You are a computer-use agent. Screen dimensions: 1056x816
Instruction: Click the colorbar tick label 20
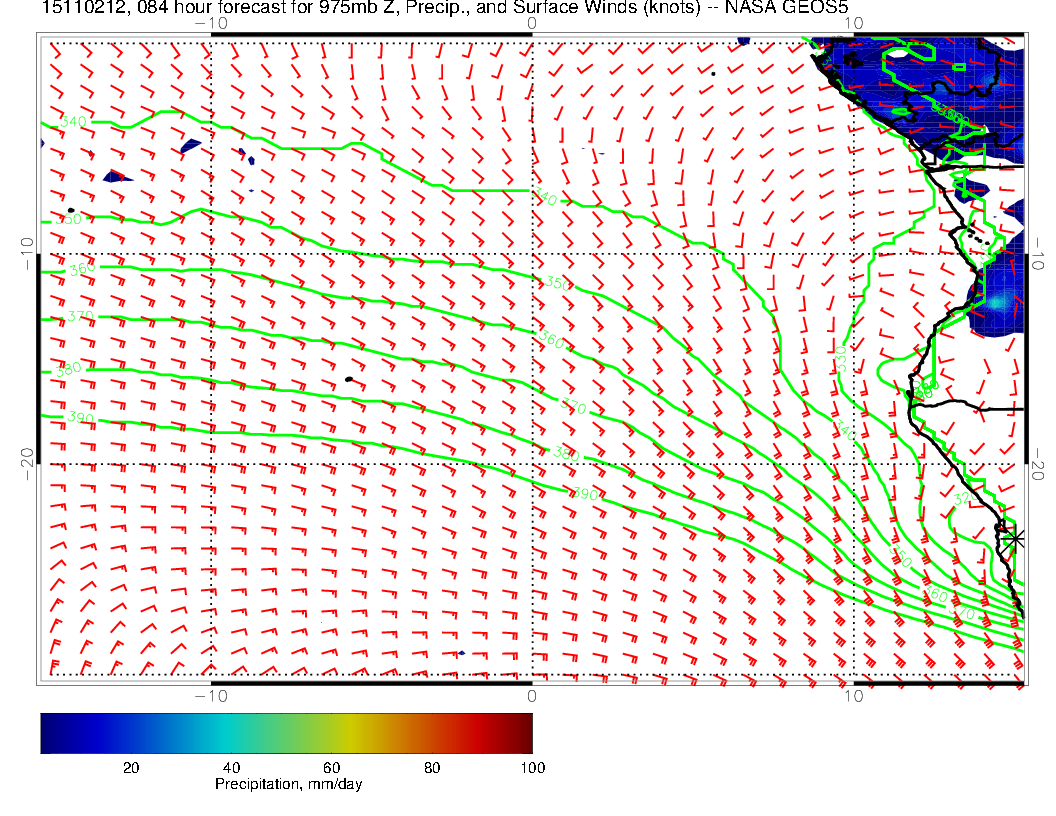[130, 767]
